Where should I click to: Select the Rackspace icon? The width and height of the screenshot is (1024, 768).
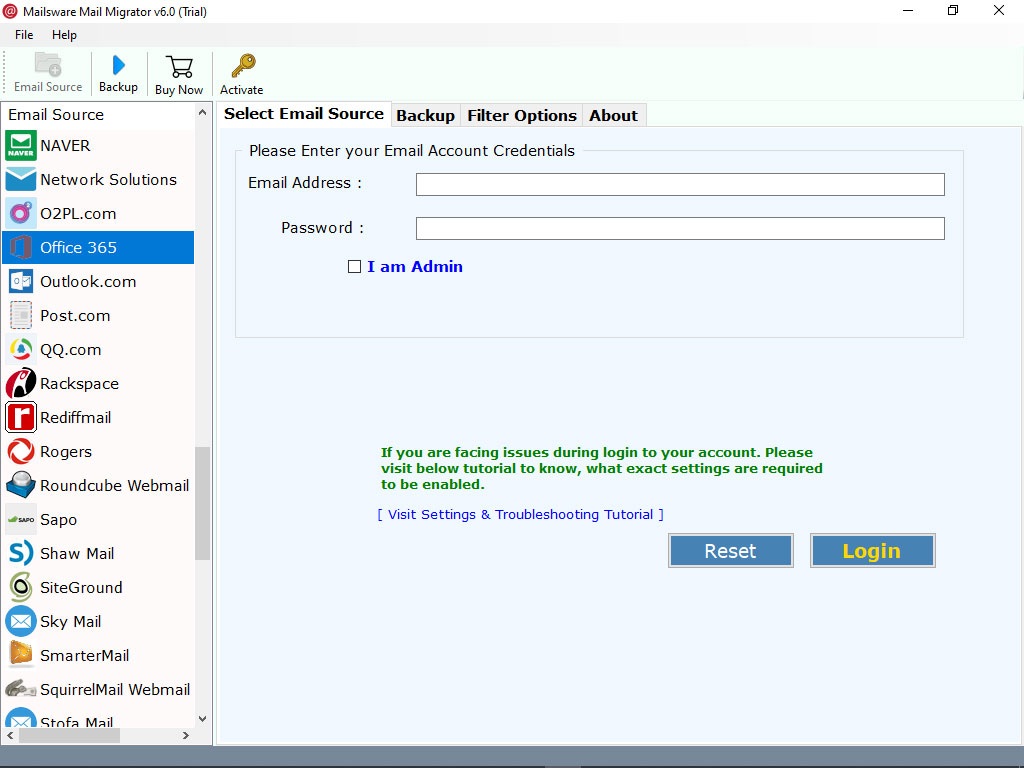(x=21, y=383)
